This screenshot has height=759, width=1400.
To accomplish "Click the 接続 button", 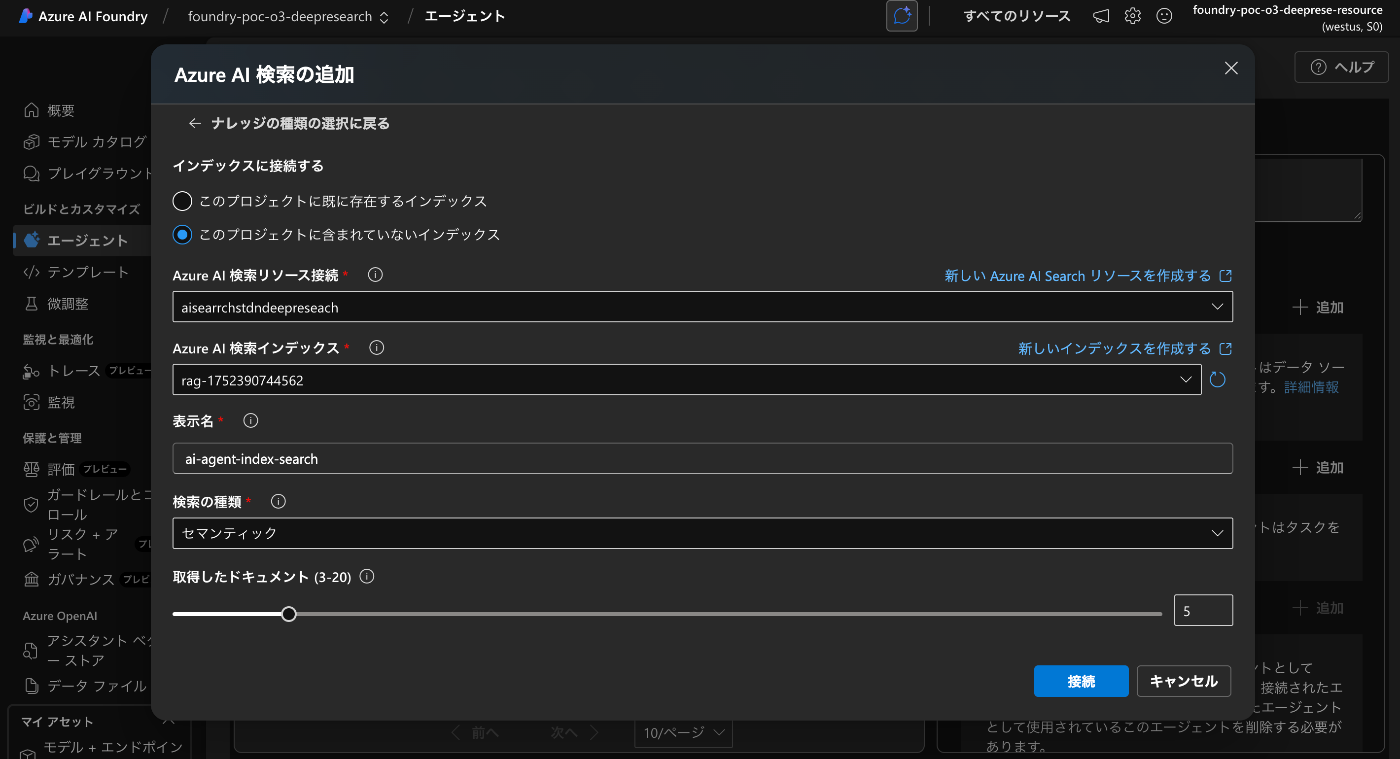I will coord(1081,681).
